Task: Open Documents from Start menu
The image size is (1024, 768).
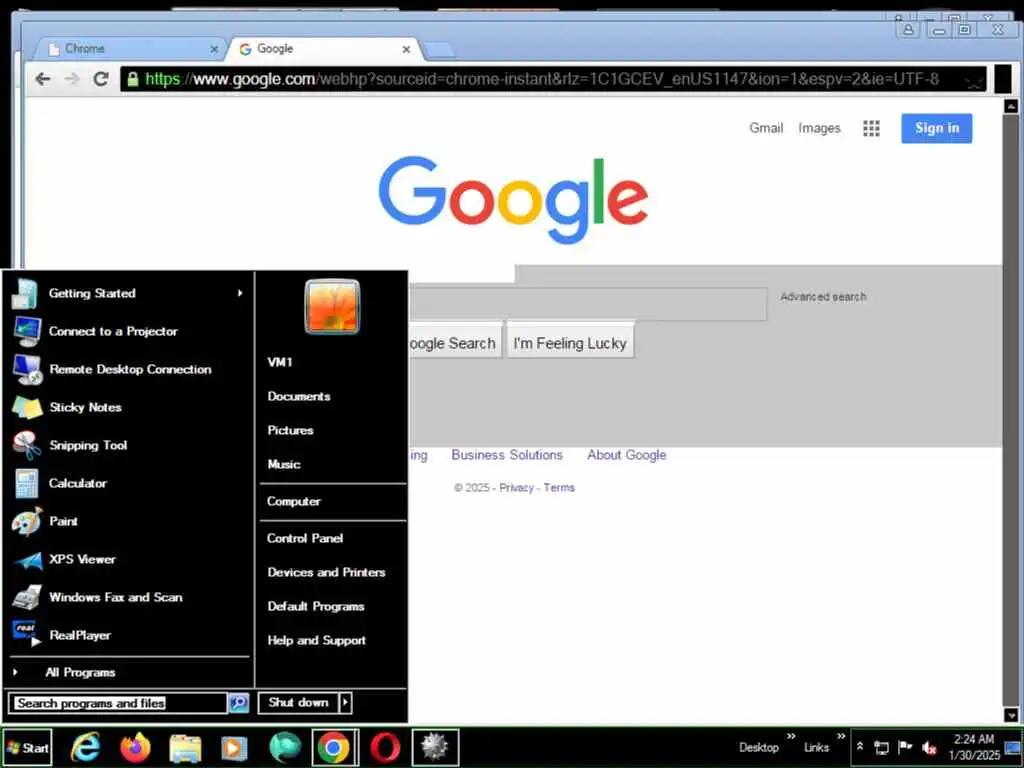Action: [299, 396]
